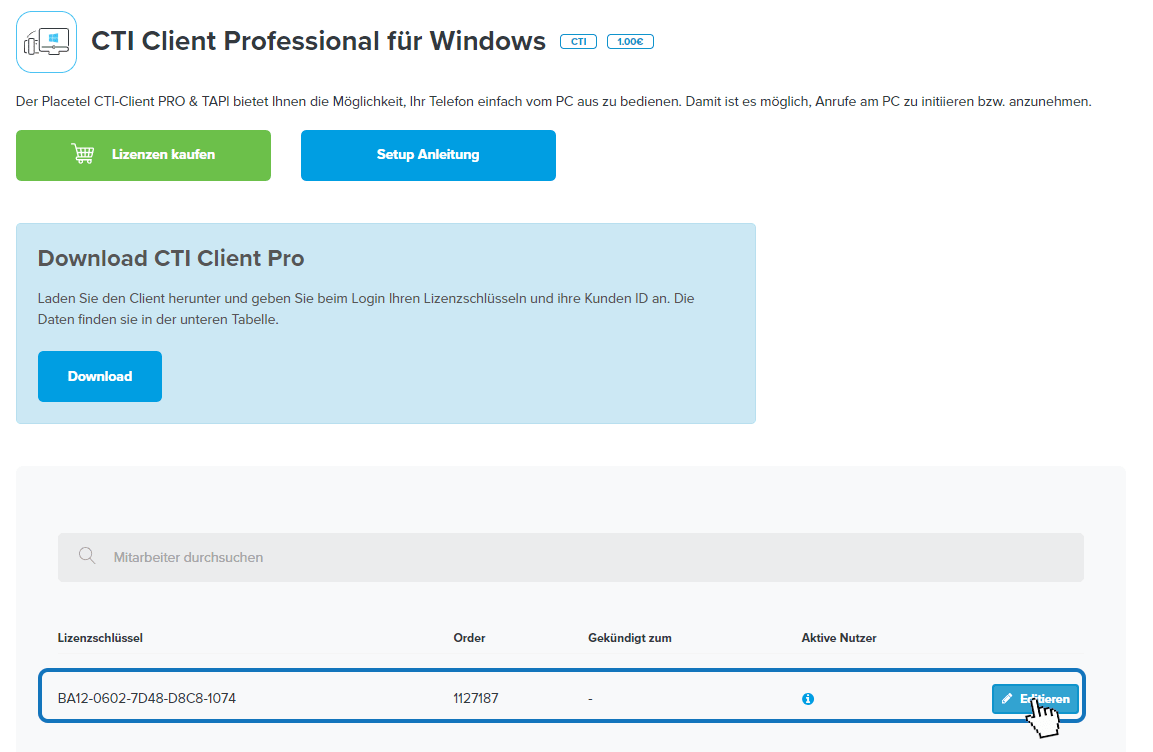
Task: Open the Setup Anleitung guide
Action: pos(428,155)
